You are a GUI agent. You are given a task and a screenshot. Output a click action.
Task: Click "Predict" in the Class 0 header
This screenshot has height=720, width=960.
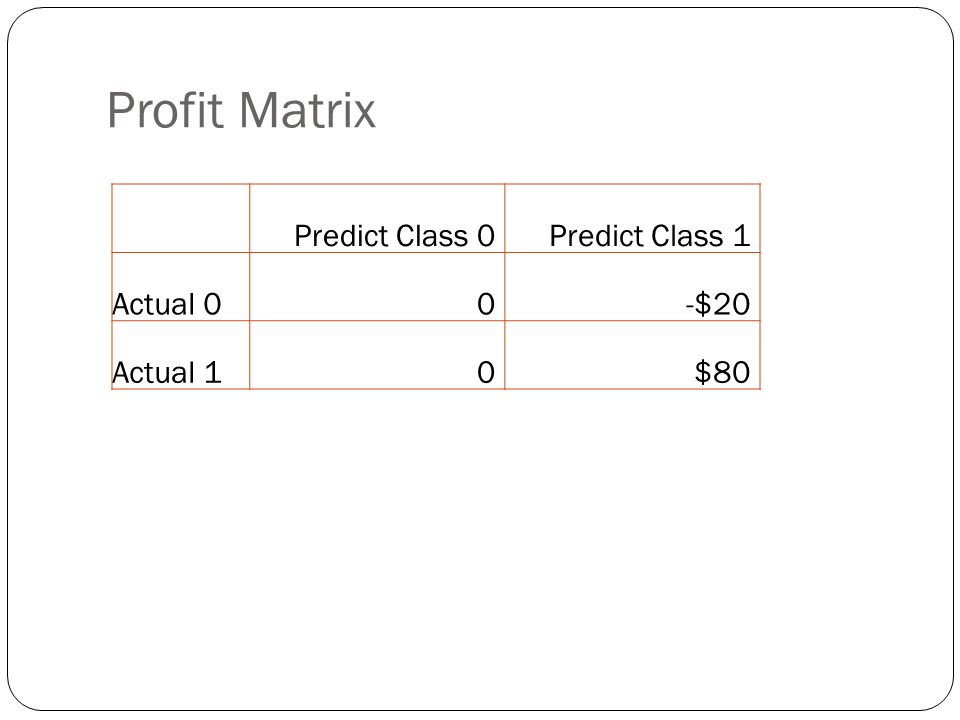[342, 236]
